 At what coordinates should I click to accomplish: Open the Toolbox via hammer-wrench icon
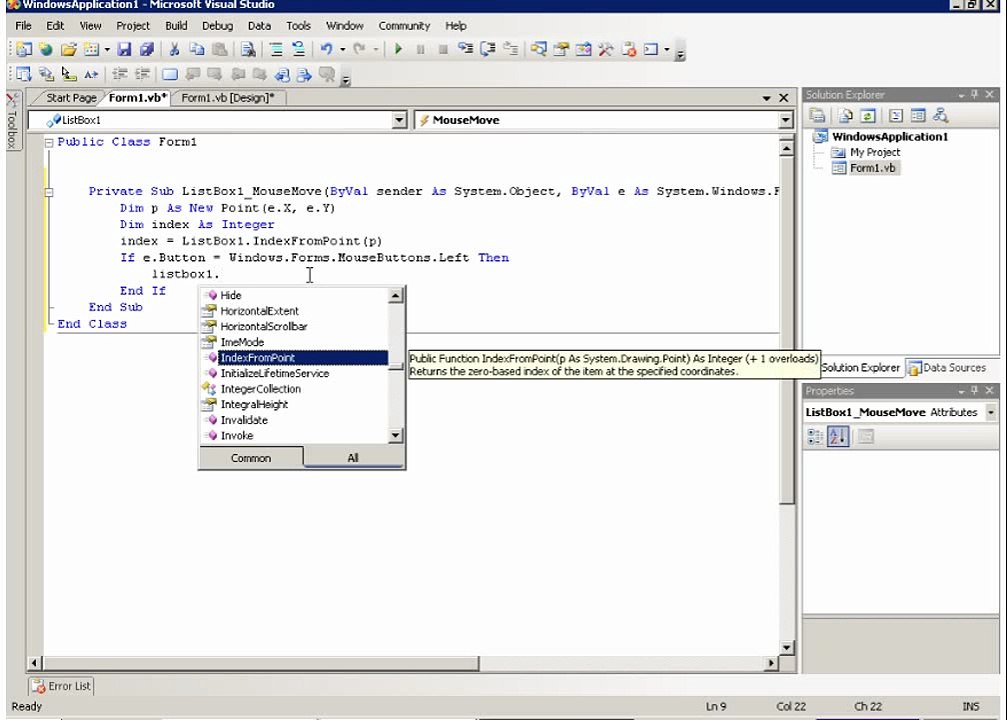tap(606, 49)
